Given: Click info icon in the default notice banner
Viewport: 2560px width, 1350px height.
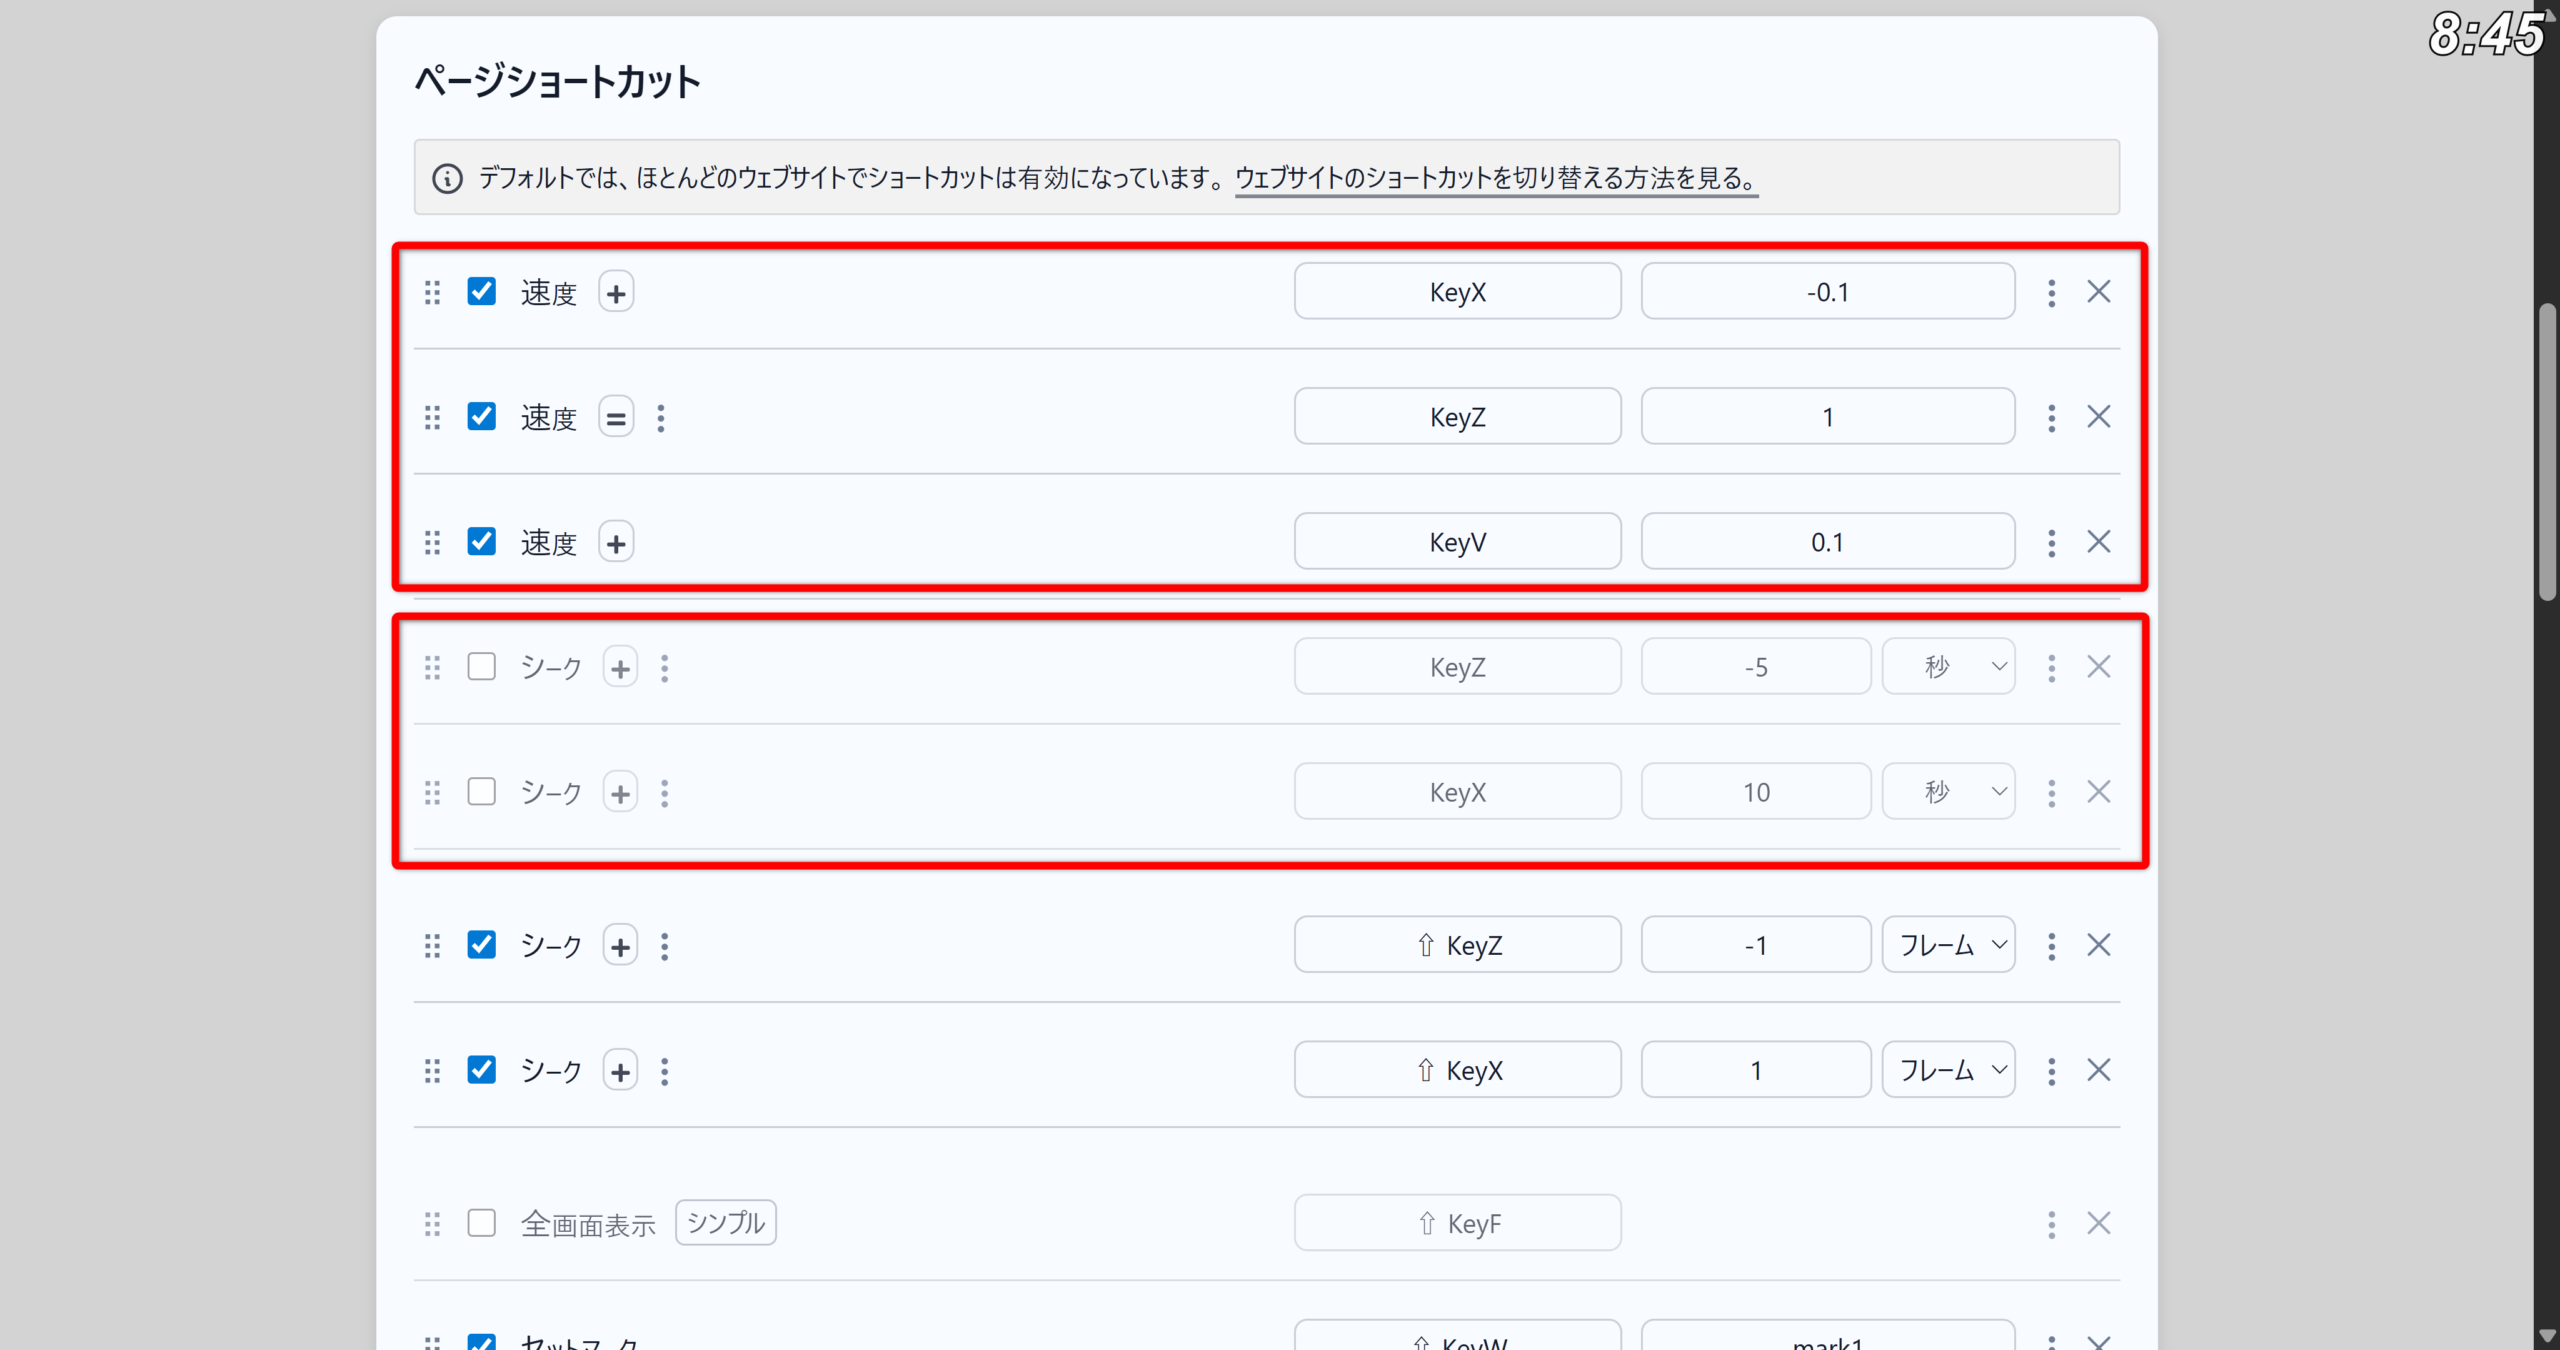Looking at the screenshot, I should [x=447, y=179].
